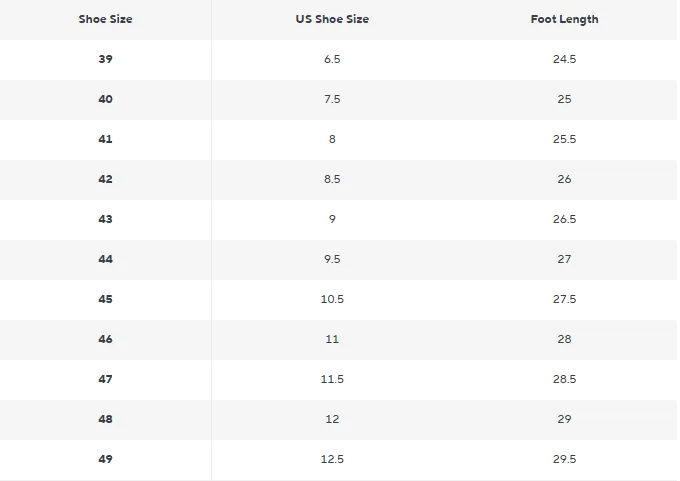Click the Shoe Size column header
Viewport: 680px width, 481px height.
pos(106,19)
